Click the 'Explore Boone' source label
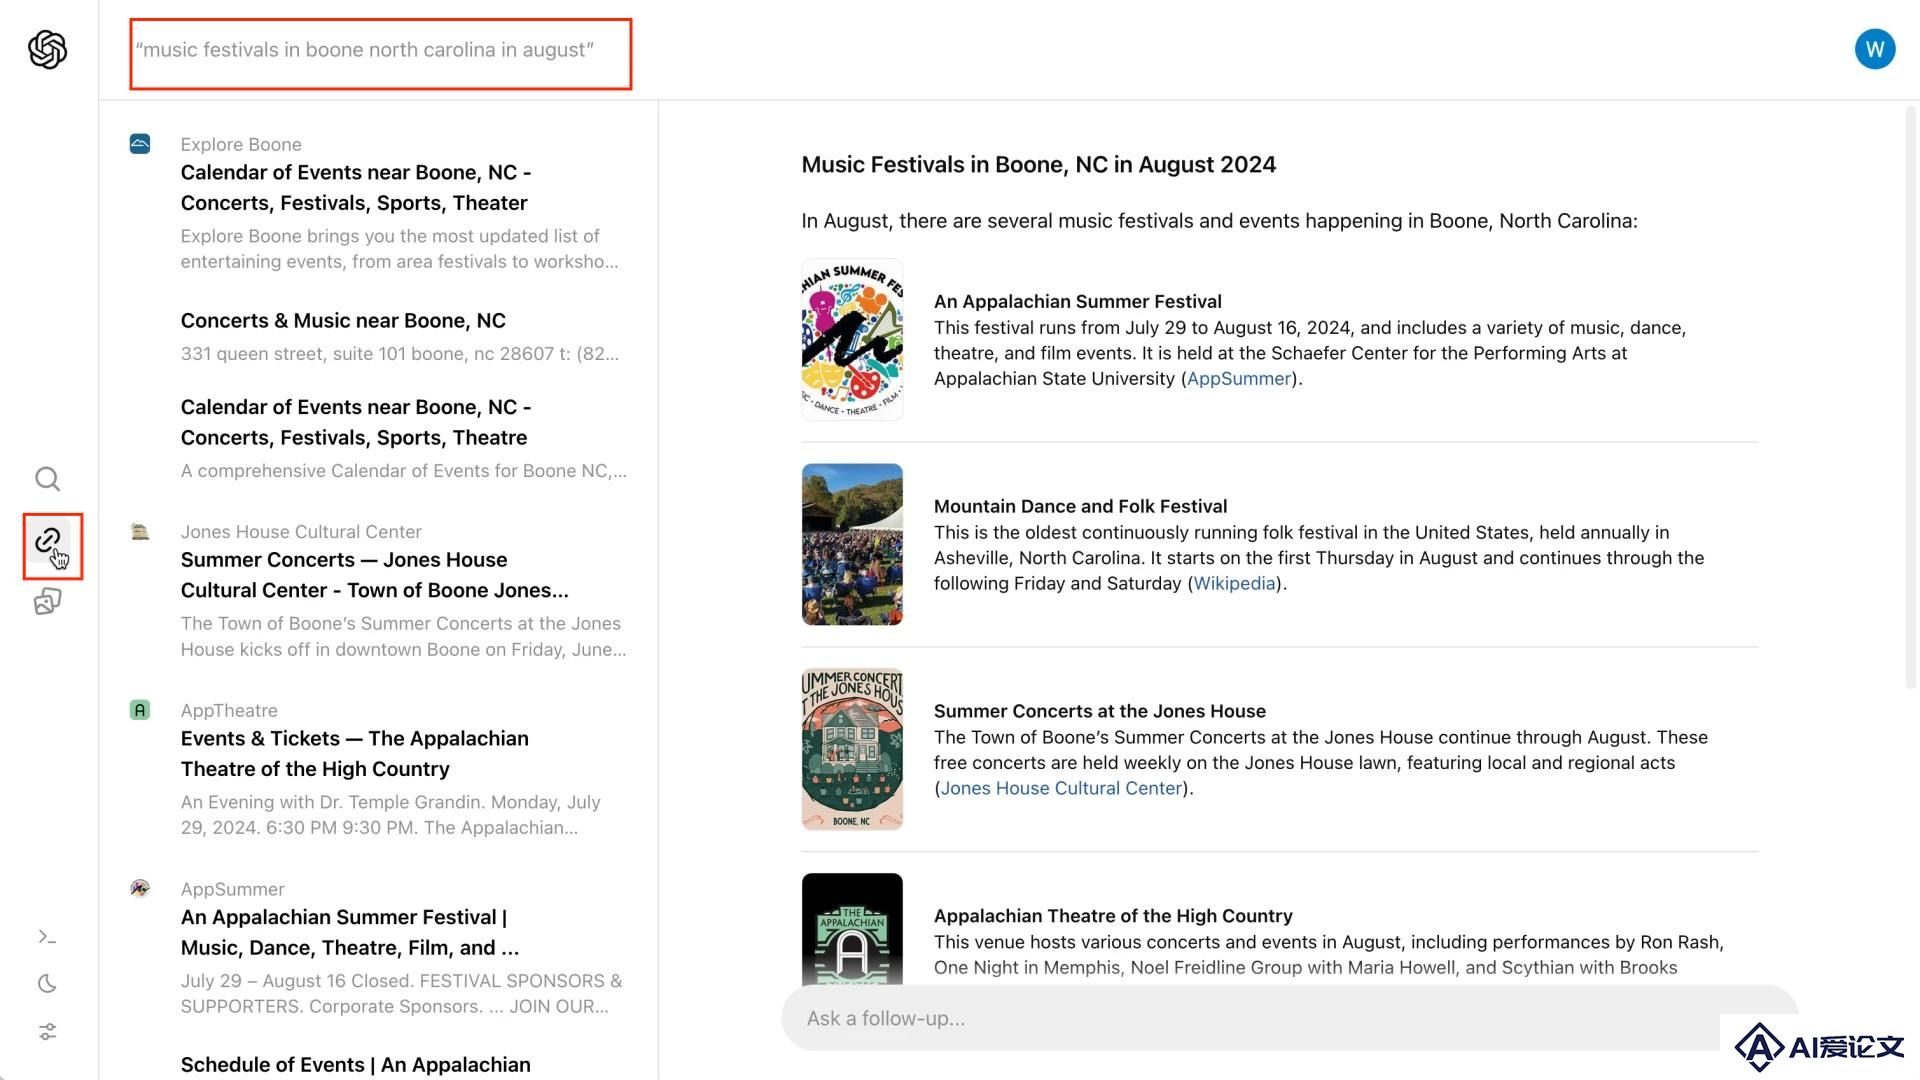This screenshot has height=1080, width=1920. pos(241,144)
